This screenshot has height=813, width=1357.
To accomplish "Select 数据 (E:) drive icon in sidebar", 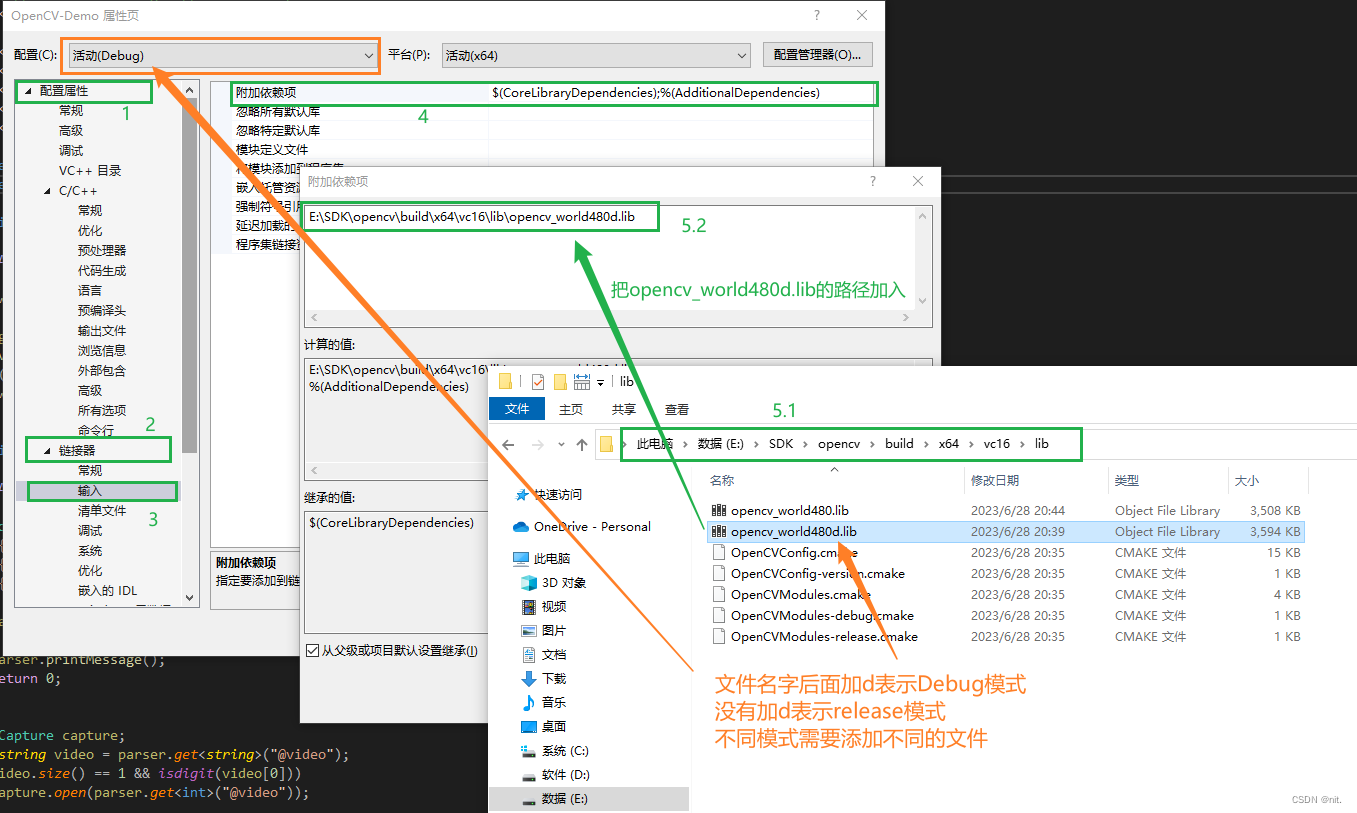I will 529,799.
